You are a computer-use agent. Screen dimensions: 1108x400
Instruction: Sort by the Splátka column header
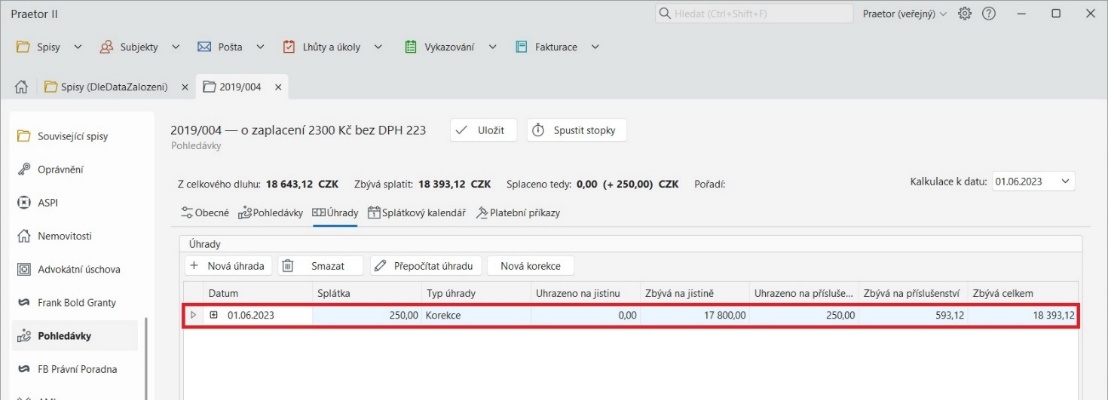367,293
